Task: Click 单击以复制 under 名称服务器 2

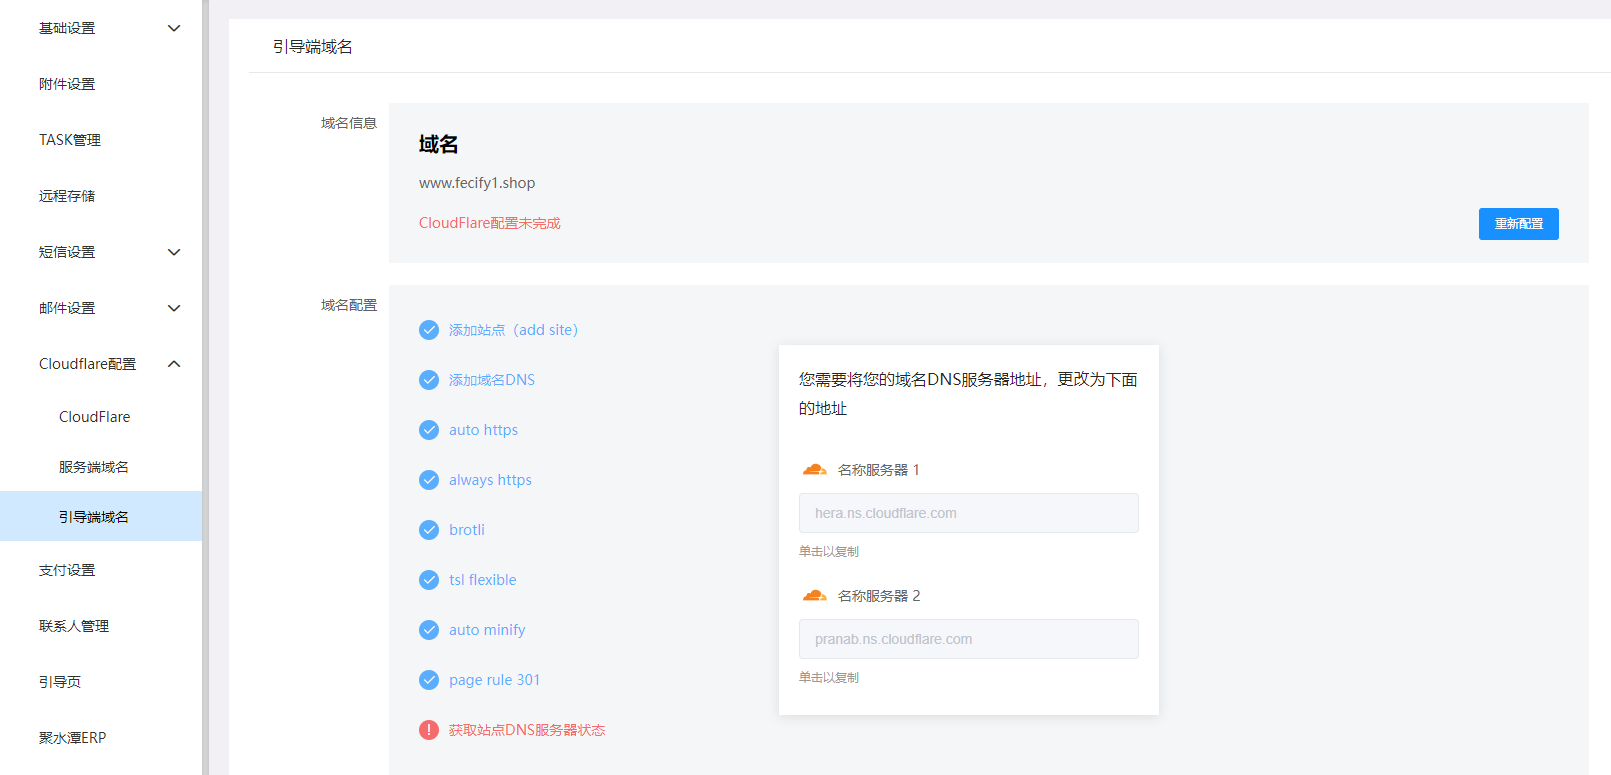Action: pyautogui.click(x=829, y=677)
